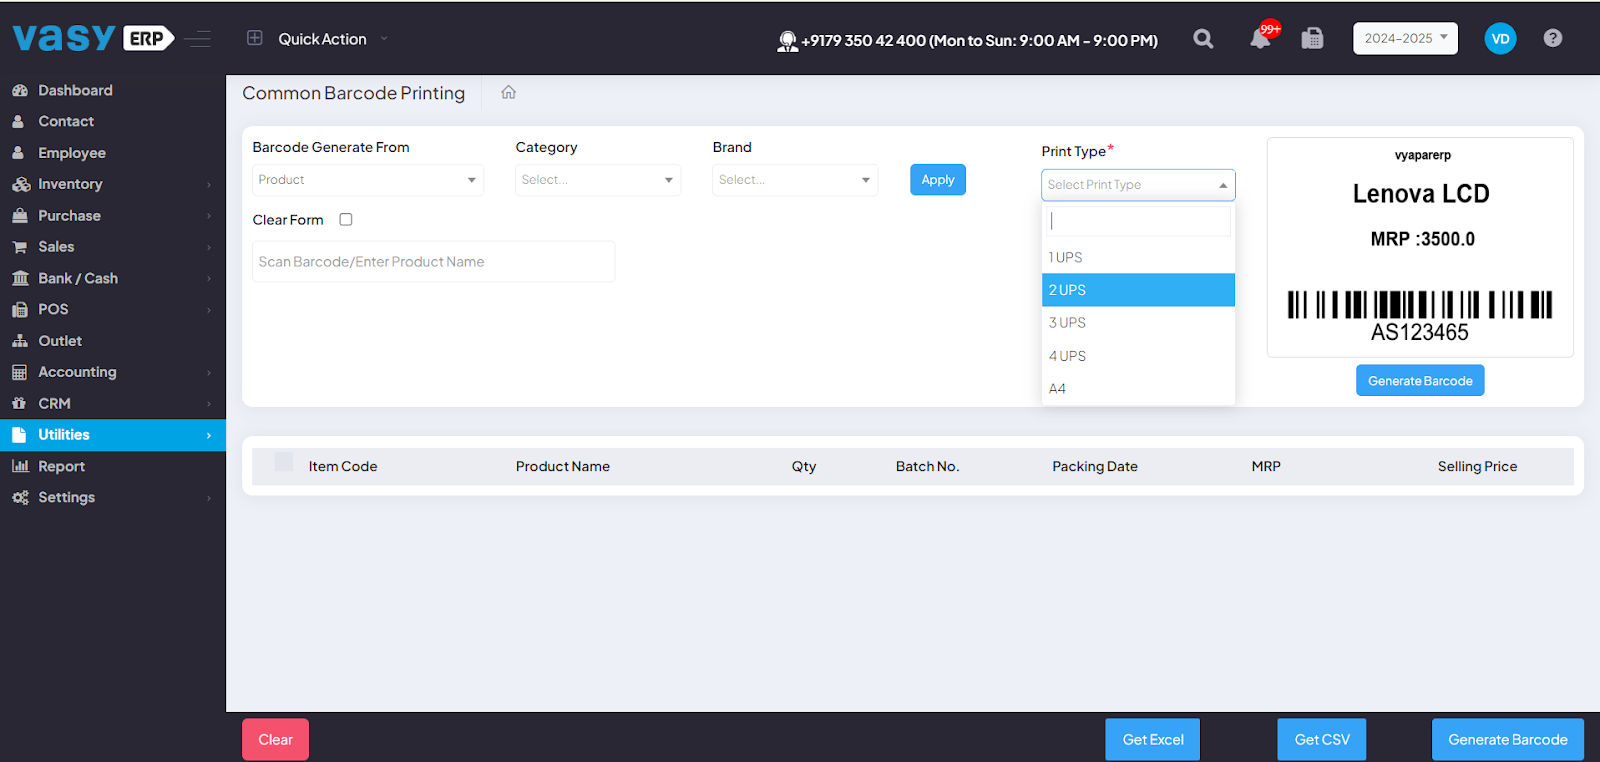Click the print type search box
Image resolution: width=1600 pixels, height=762 pixels.
coord(1138,221)
